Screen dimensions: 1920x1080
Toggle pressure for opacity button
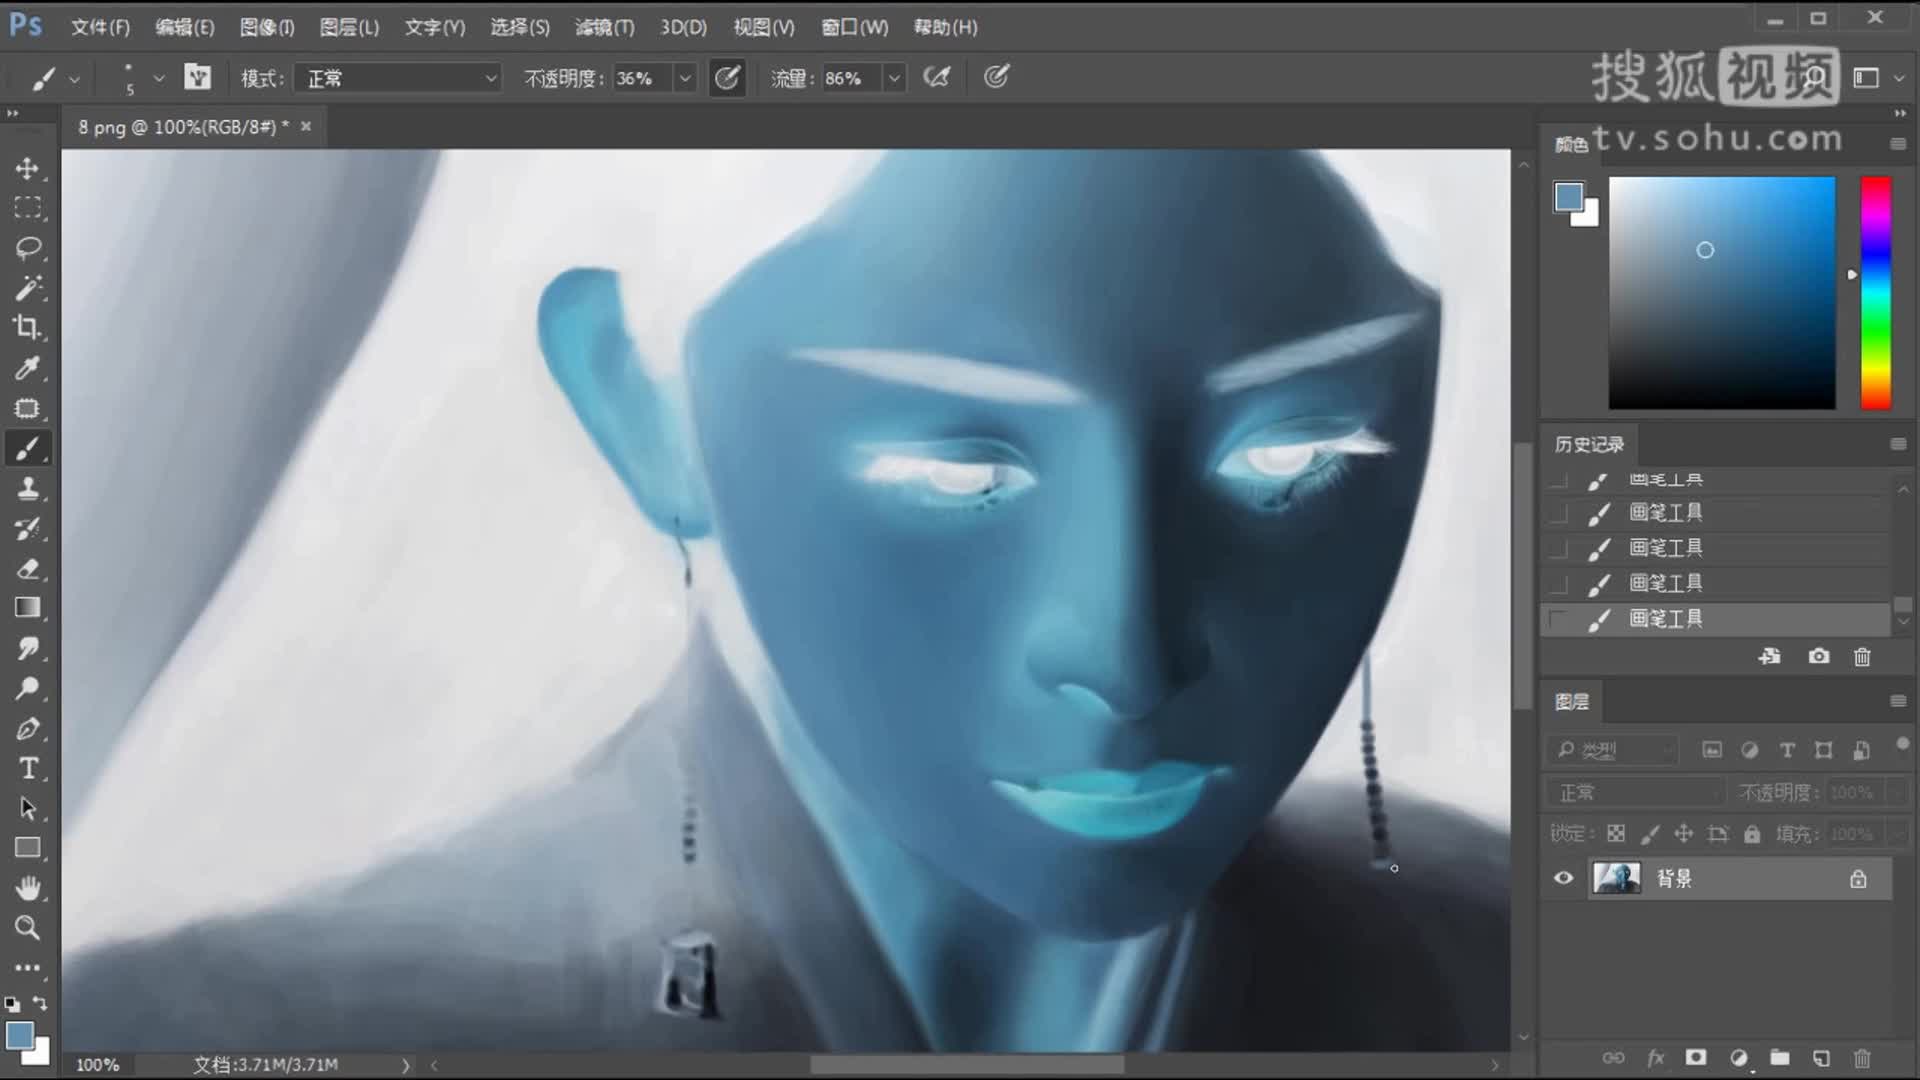[x=727, y=77]
